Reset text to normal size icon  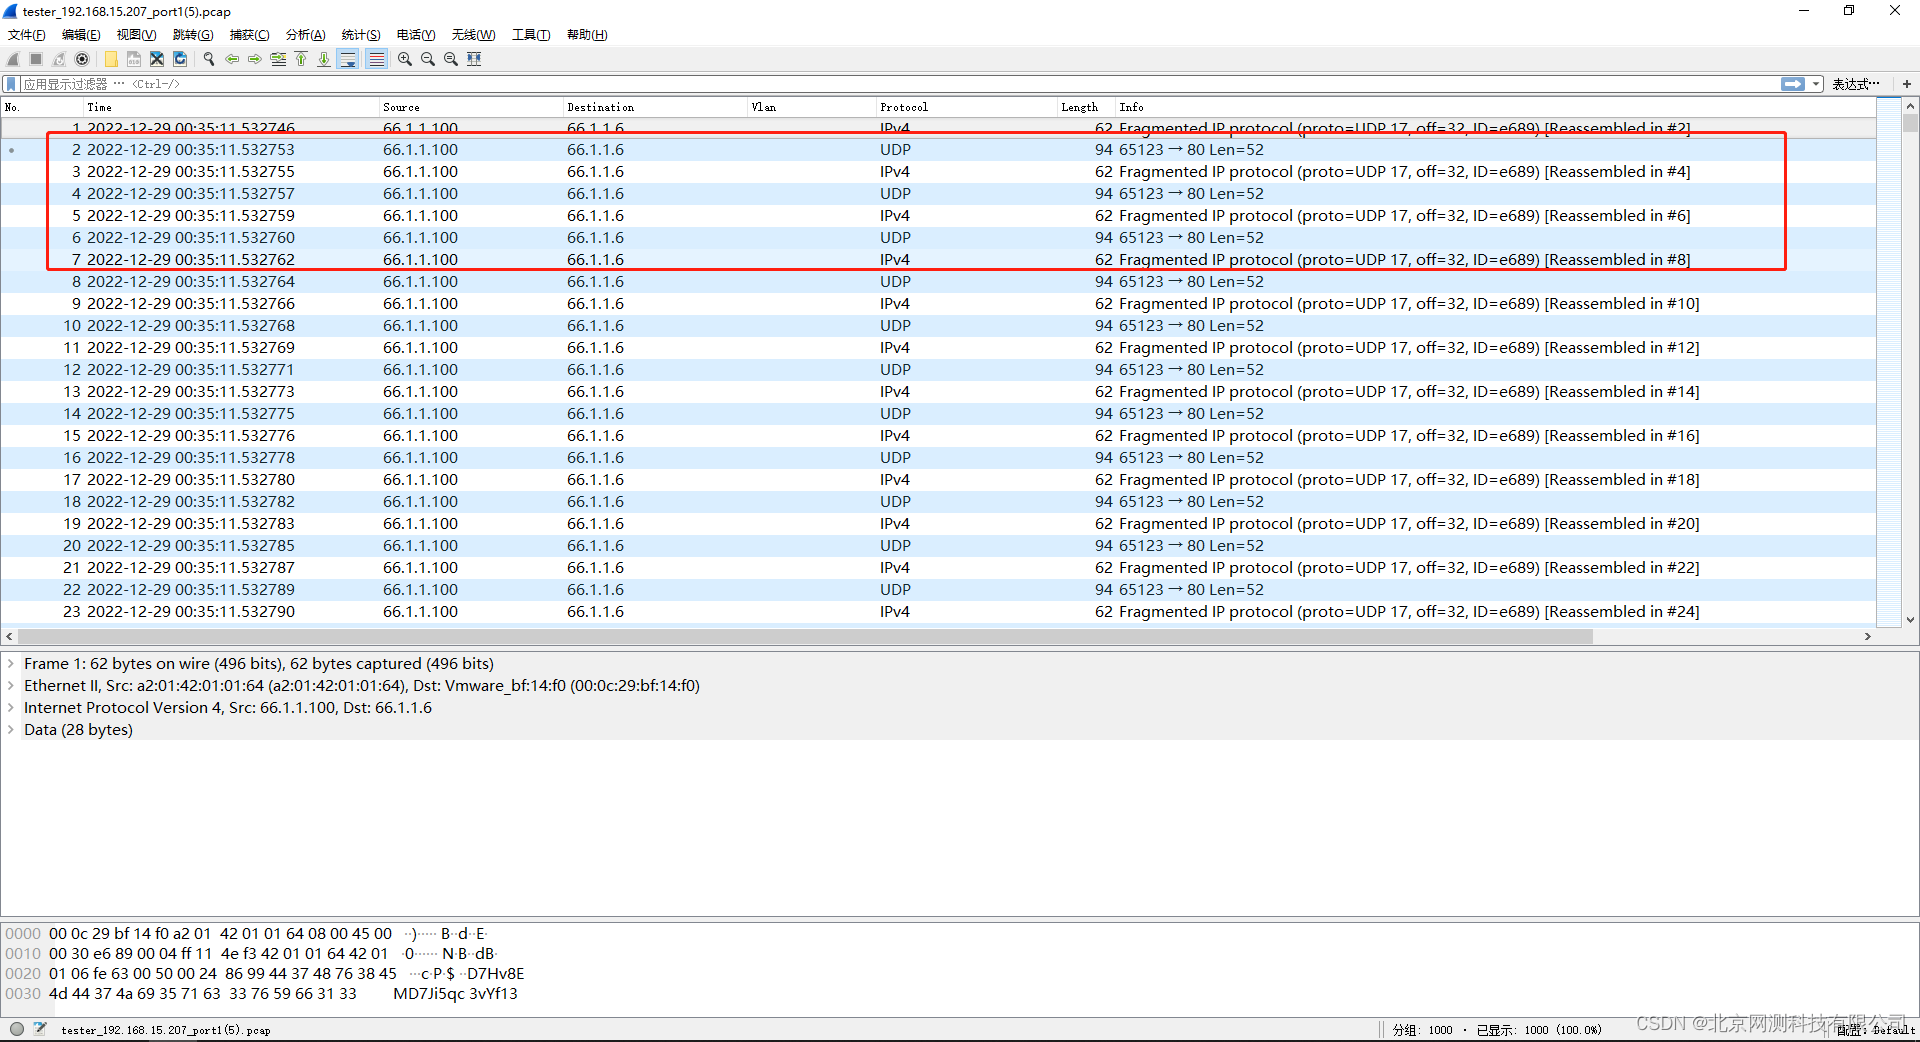[451, 59]
